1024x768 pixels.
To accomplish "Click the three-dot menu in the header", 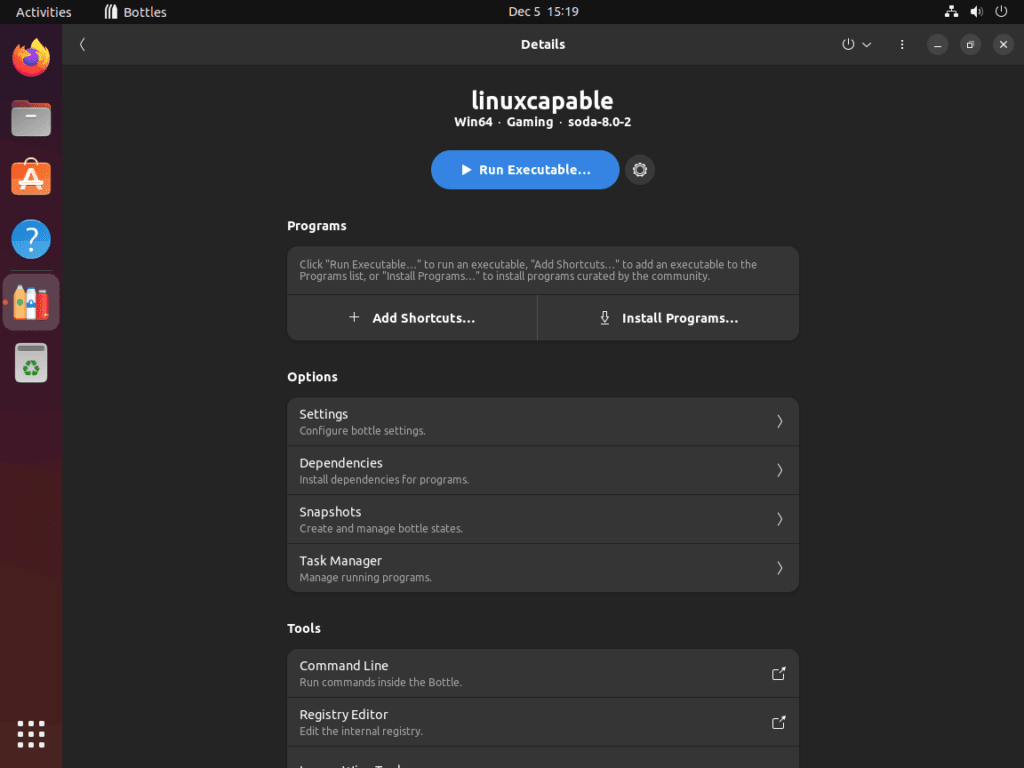I will (901, 44).
